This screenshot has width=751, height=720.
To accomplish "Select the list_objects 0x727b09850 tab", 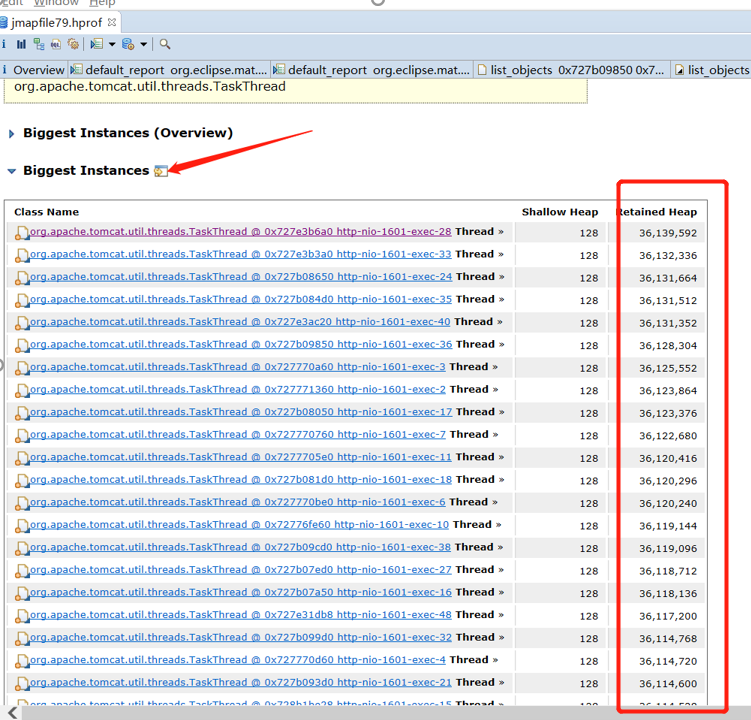I will click(571, 70).
